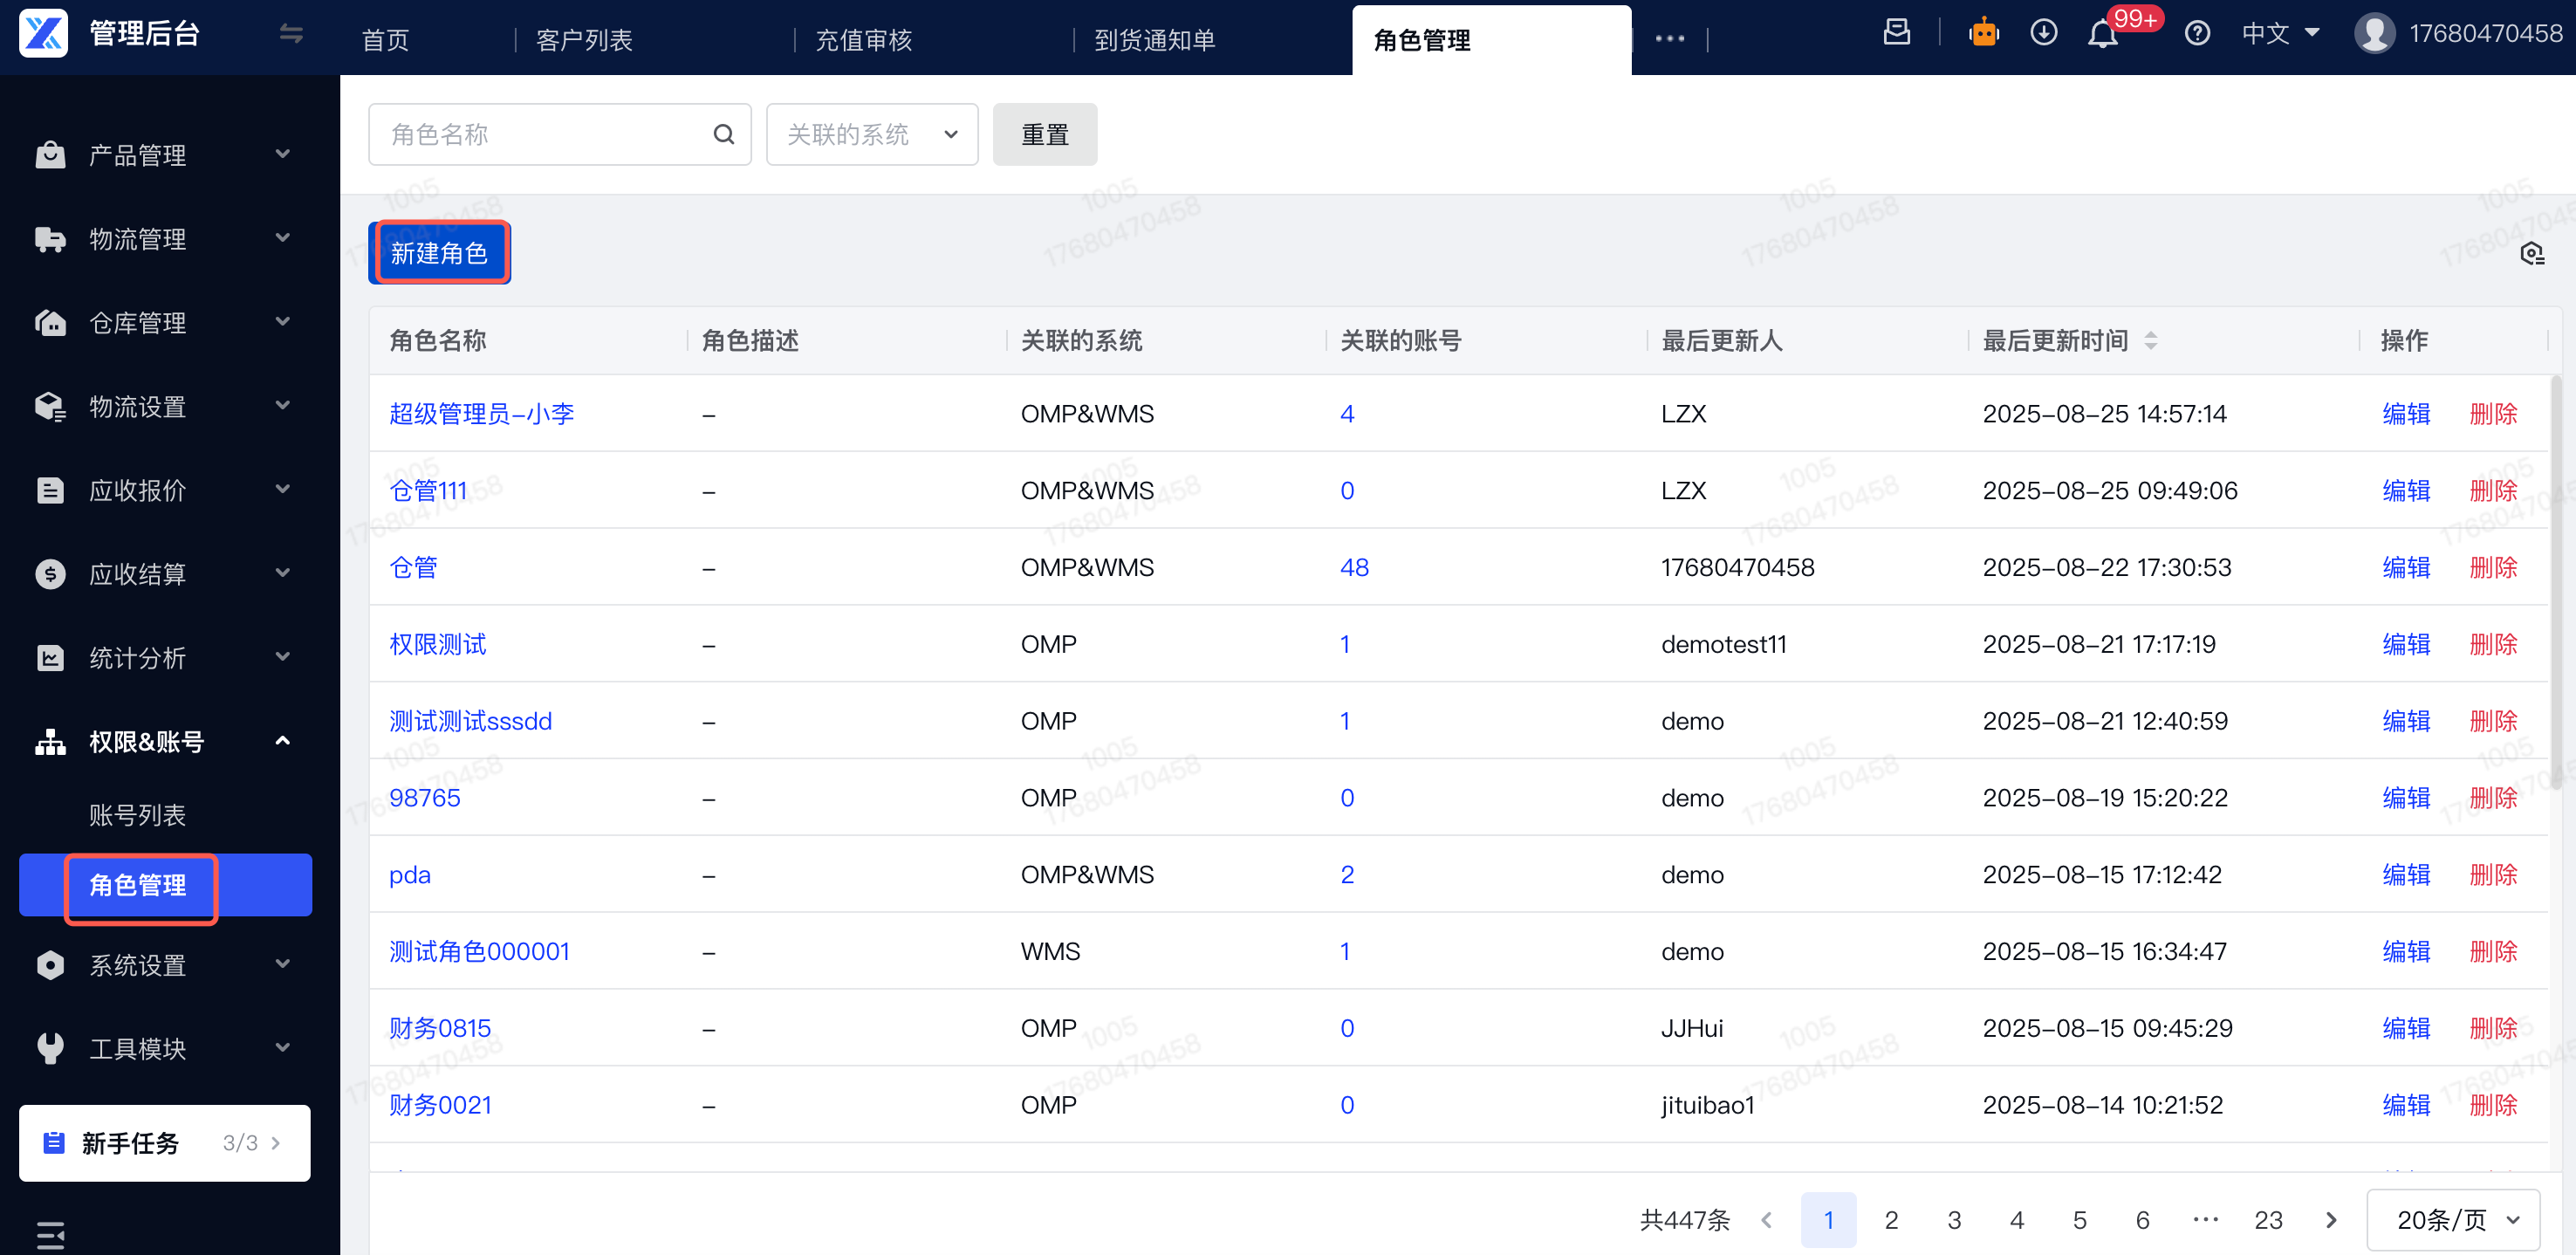Switch to the 到货通知单 tab
The width and height of the screenshot is (2576, 1255).
[1155, 39]
